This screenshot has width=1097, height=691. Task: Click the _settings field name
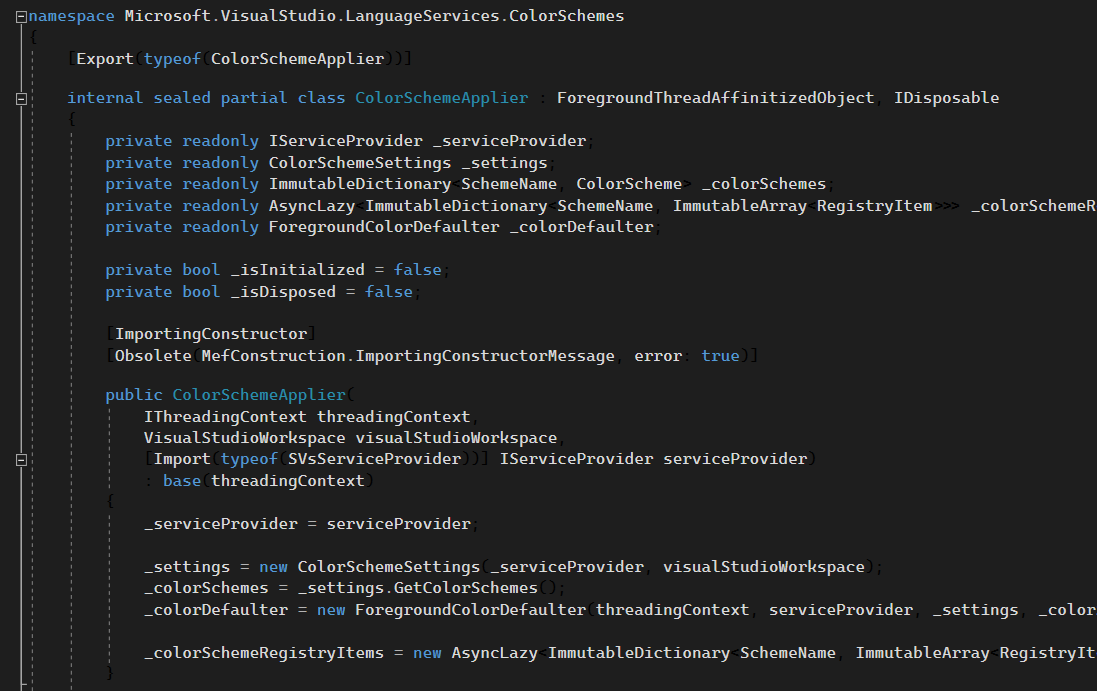(504, 163)
